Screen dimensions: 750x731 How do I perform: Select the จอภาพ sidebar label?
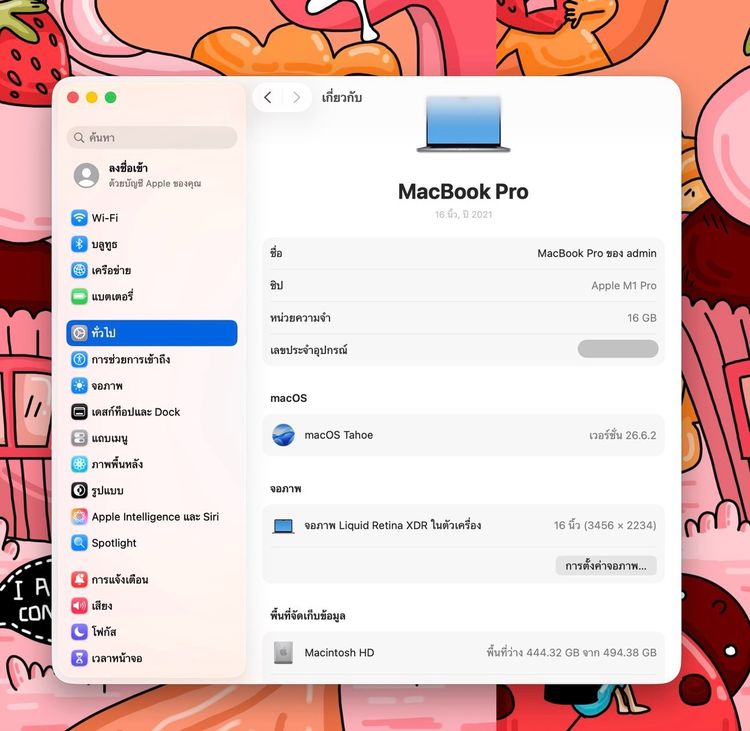pos(107,386)
